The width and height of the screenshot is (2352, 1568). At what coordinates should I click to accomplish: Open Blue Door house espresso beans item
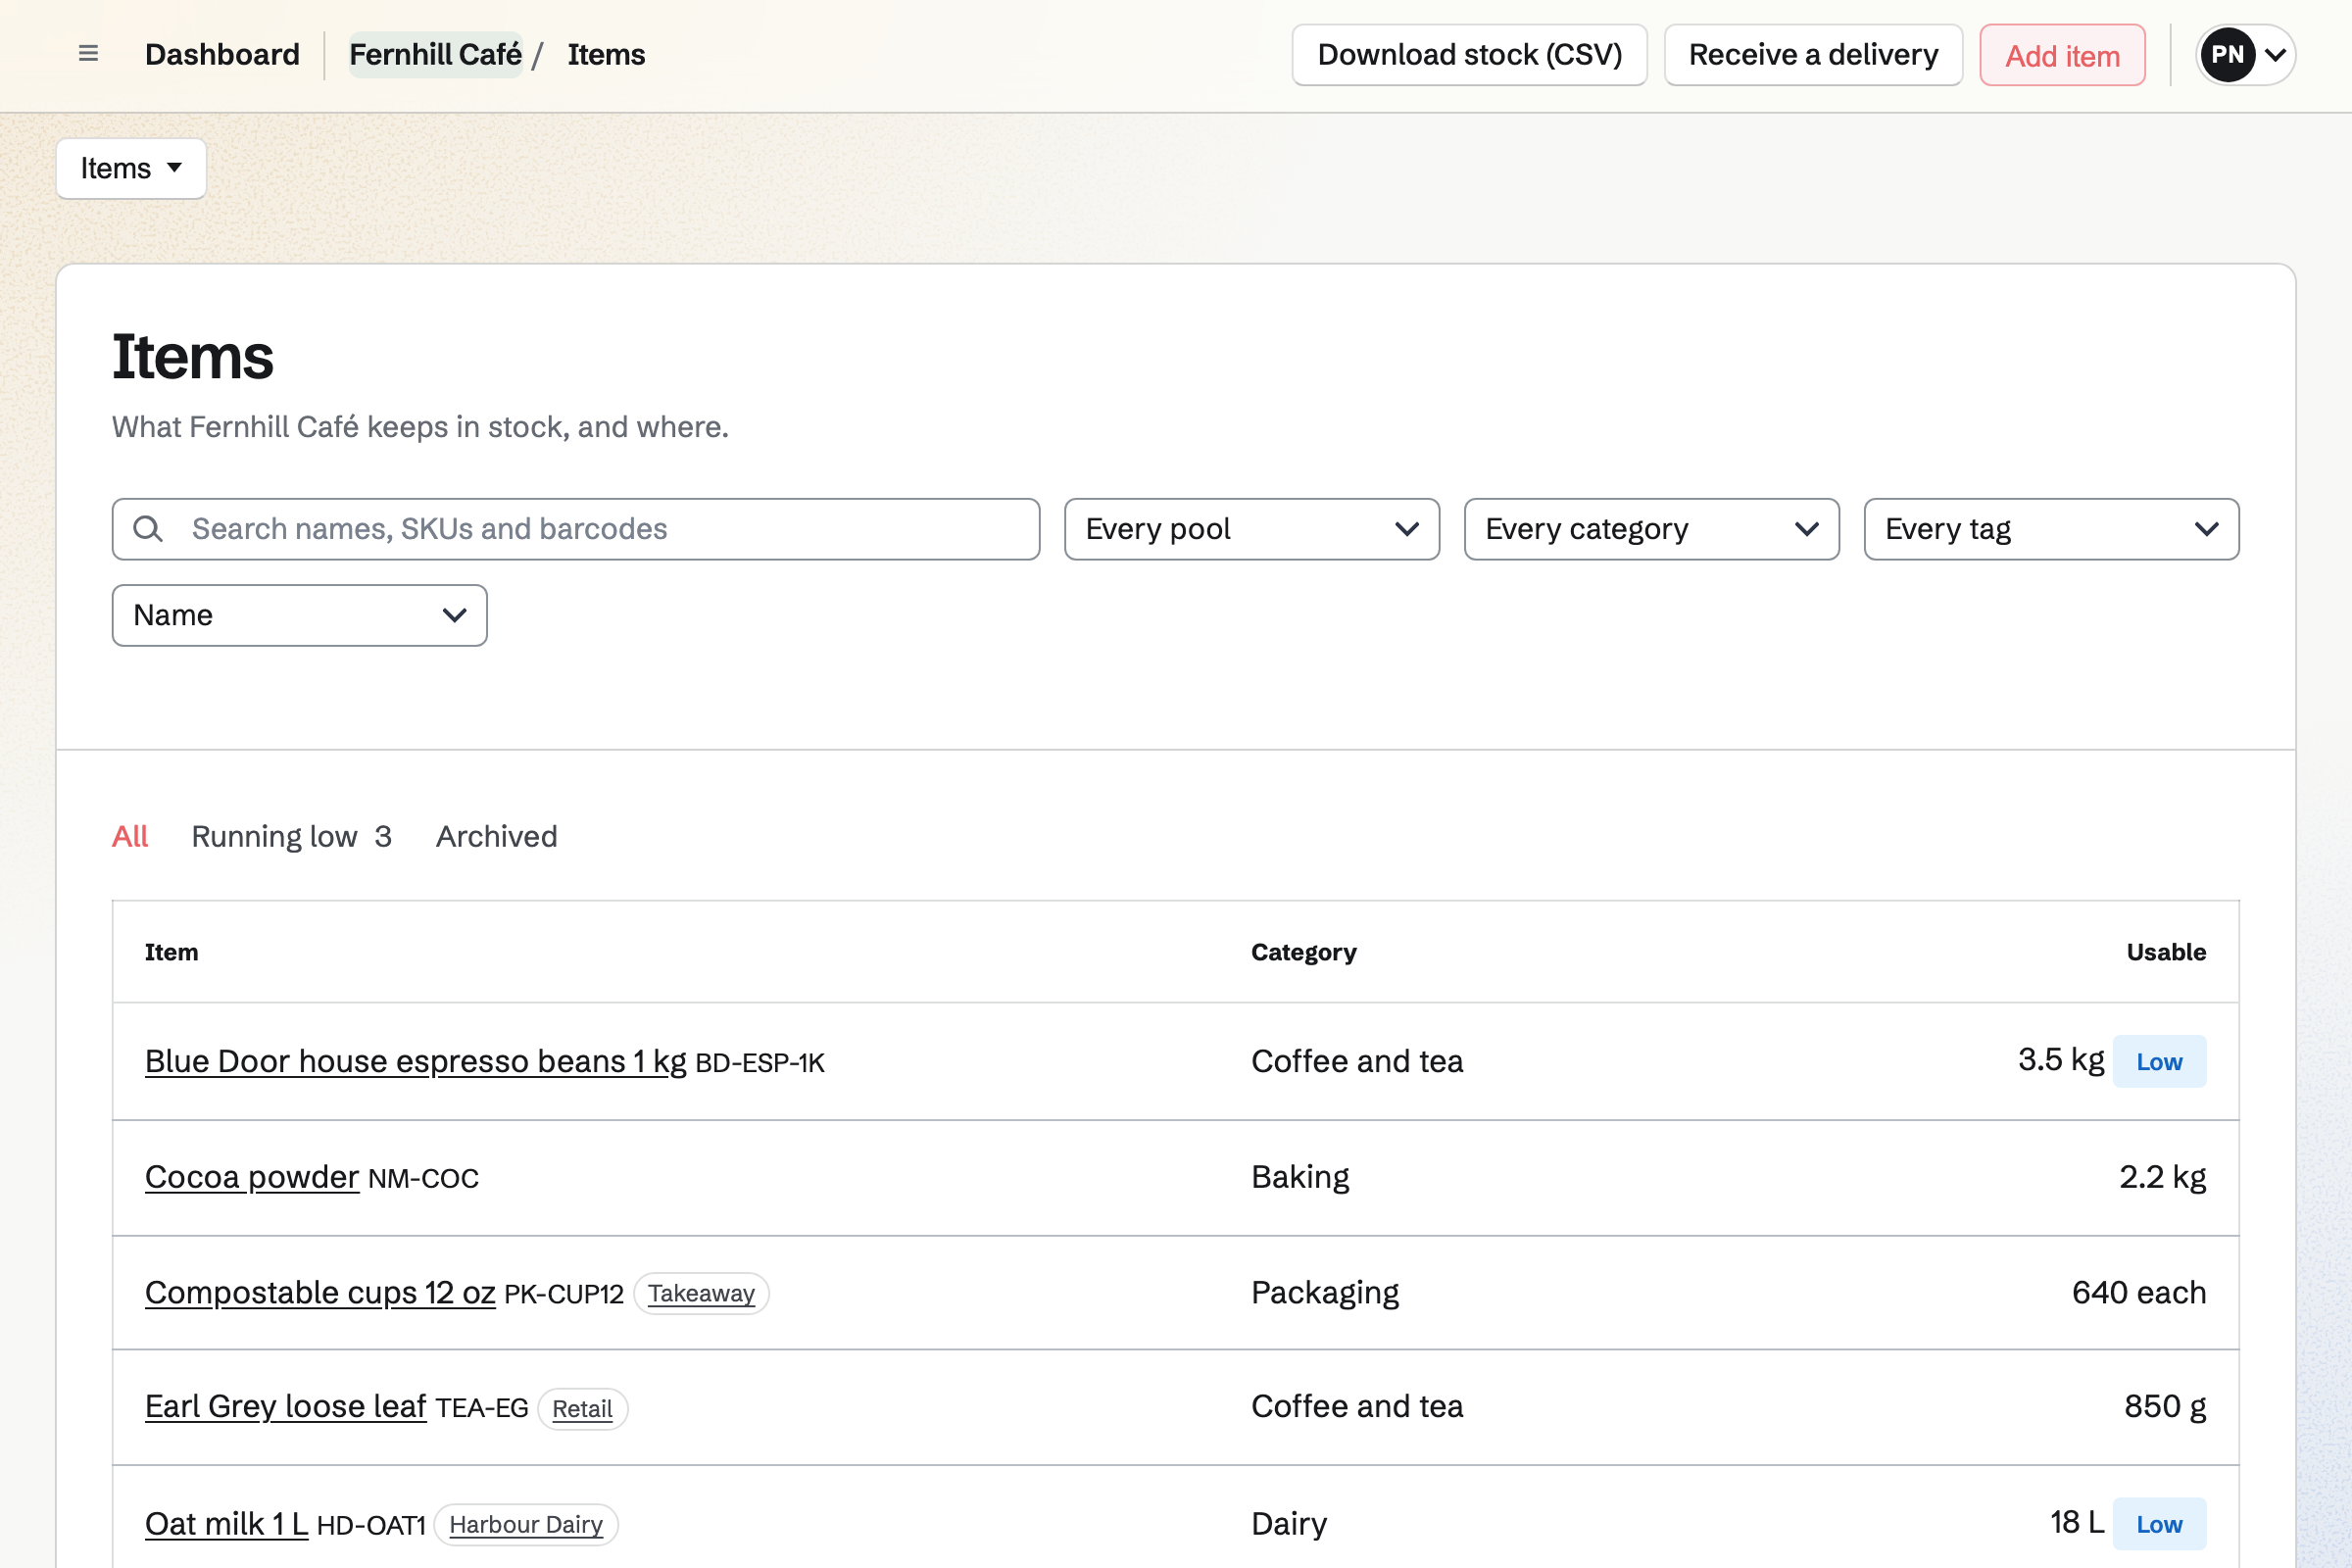[416, 1061]
